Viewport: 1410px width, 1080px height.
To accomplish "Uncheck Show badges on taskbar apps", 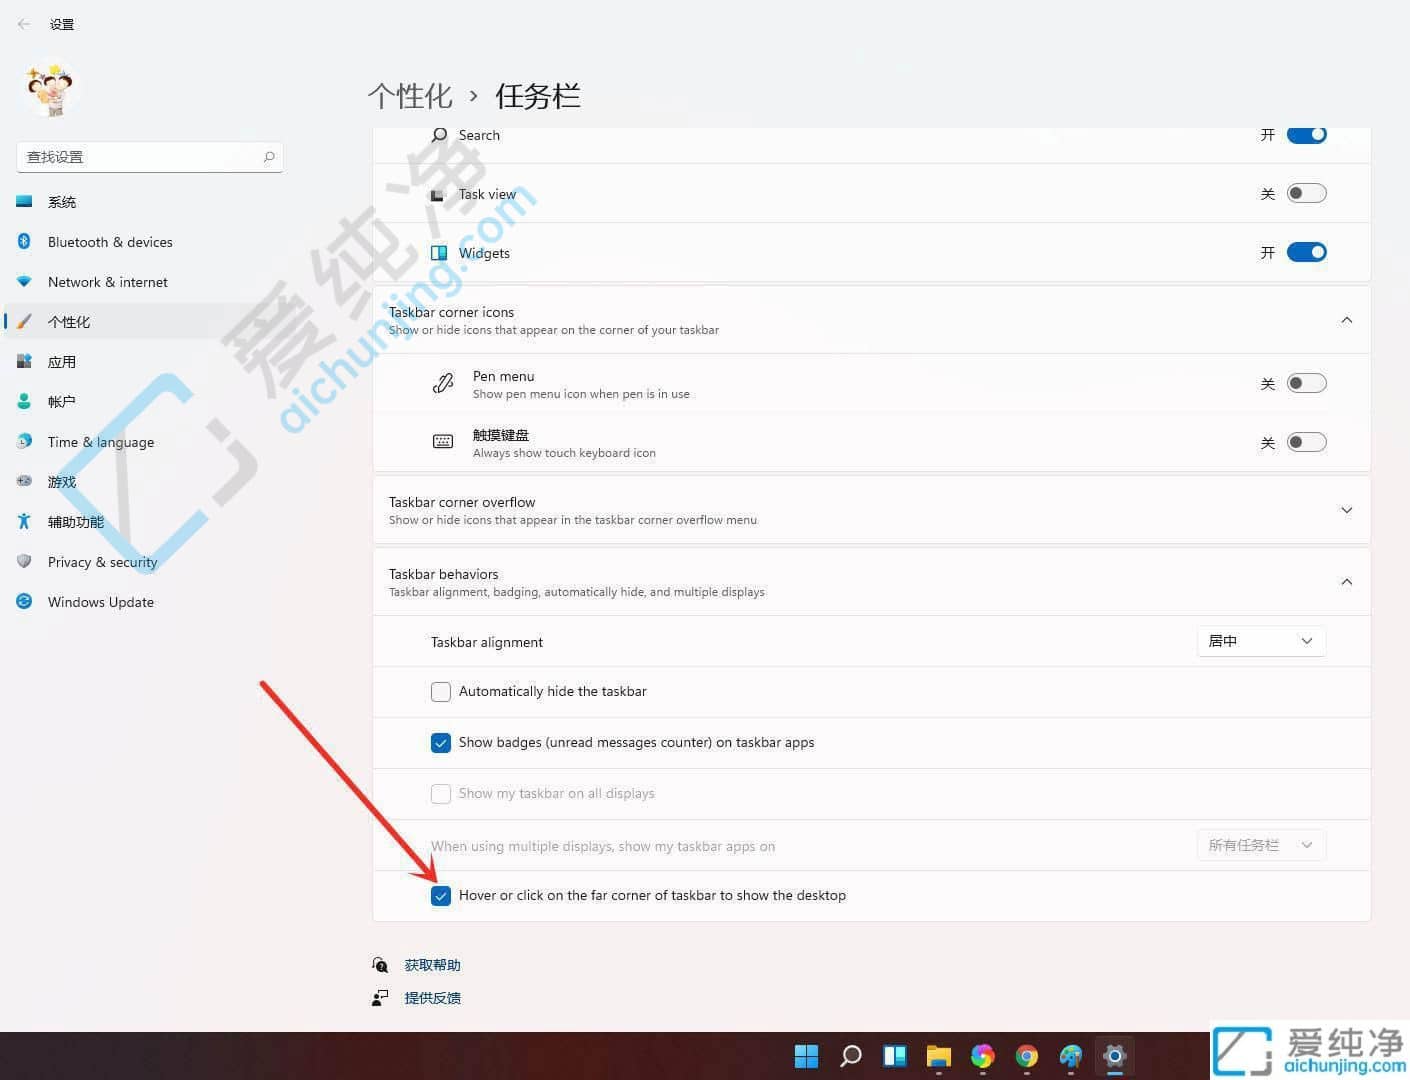I will [x=441, y=743].
